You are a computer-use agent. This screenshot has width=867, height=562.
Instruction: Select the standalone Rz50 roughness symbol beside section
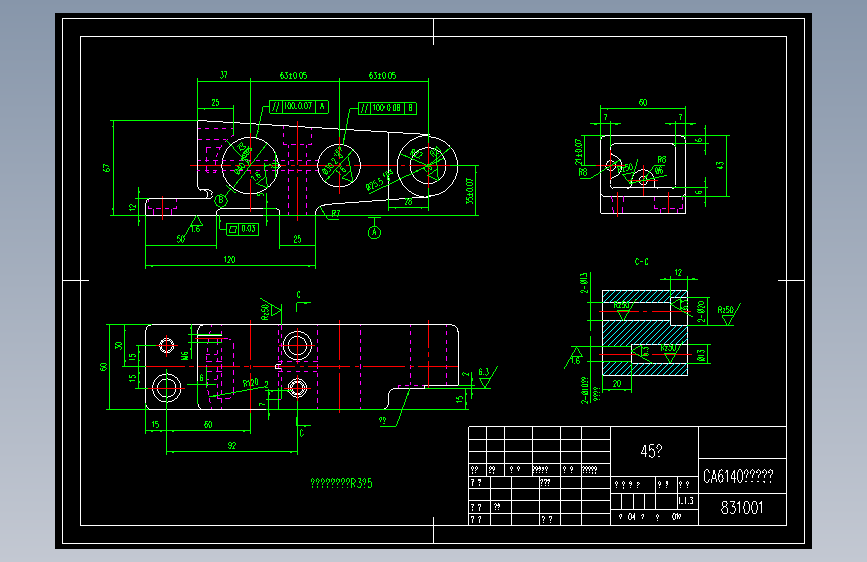coord(728,315)
